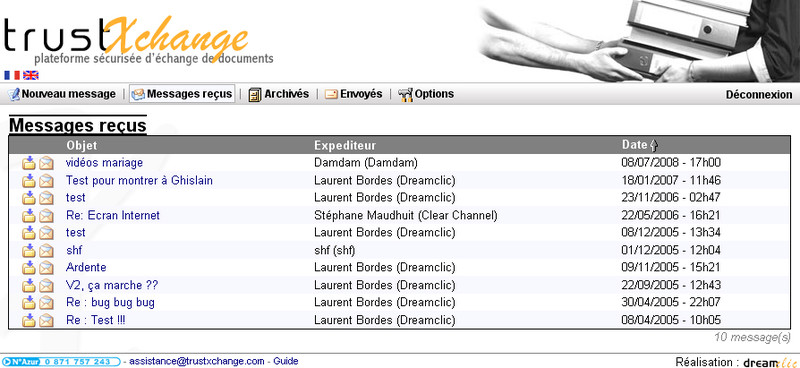Open the Envoyés messages tab
The width and height of the screenshot is (800, 368).
tap(354, 94)
